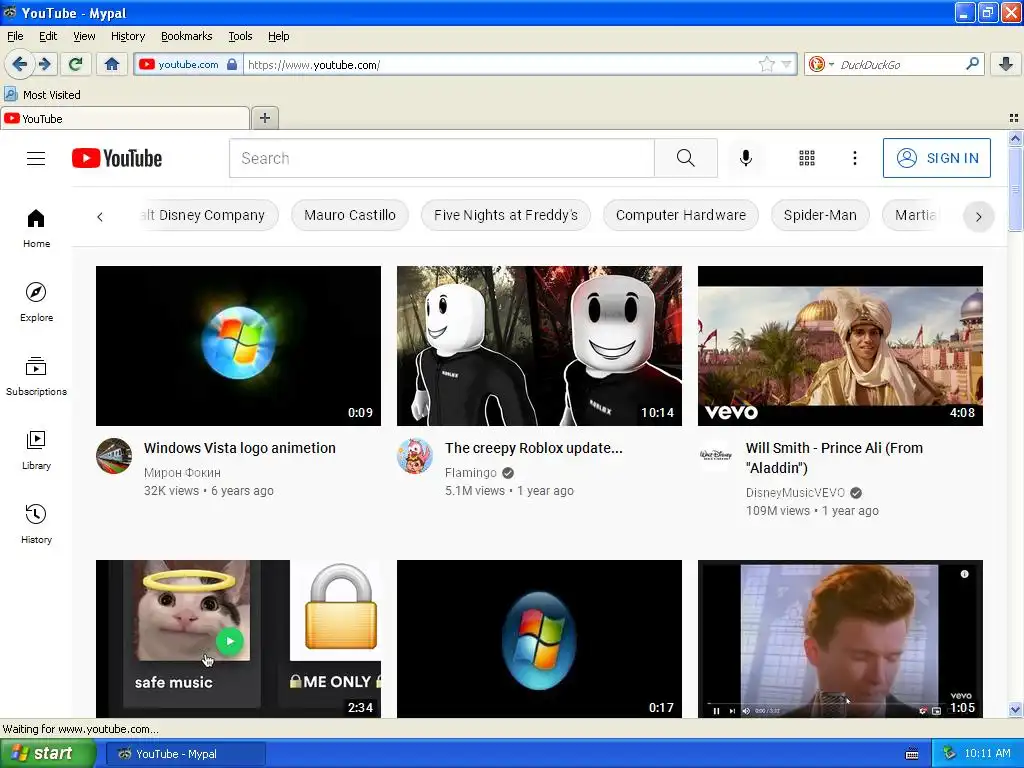
Task: Click the Windows start button
Action: pyautogui.click(x=48, y=754)
